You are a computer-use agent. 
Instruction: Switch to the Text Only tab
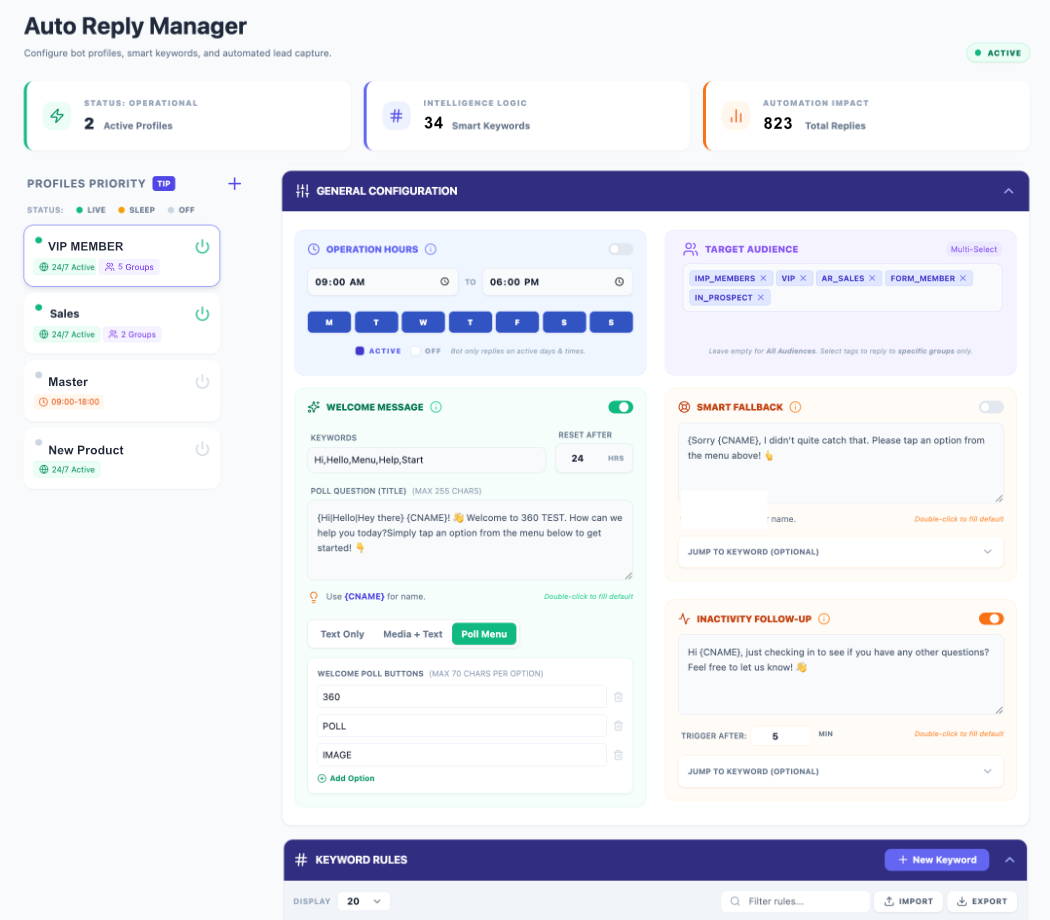(x=341, y=633)
